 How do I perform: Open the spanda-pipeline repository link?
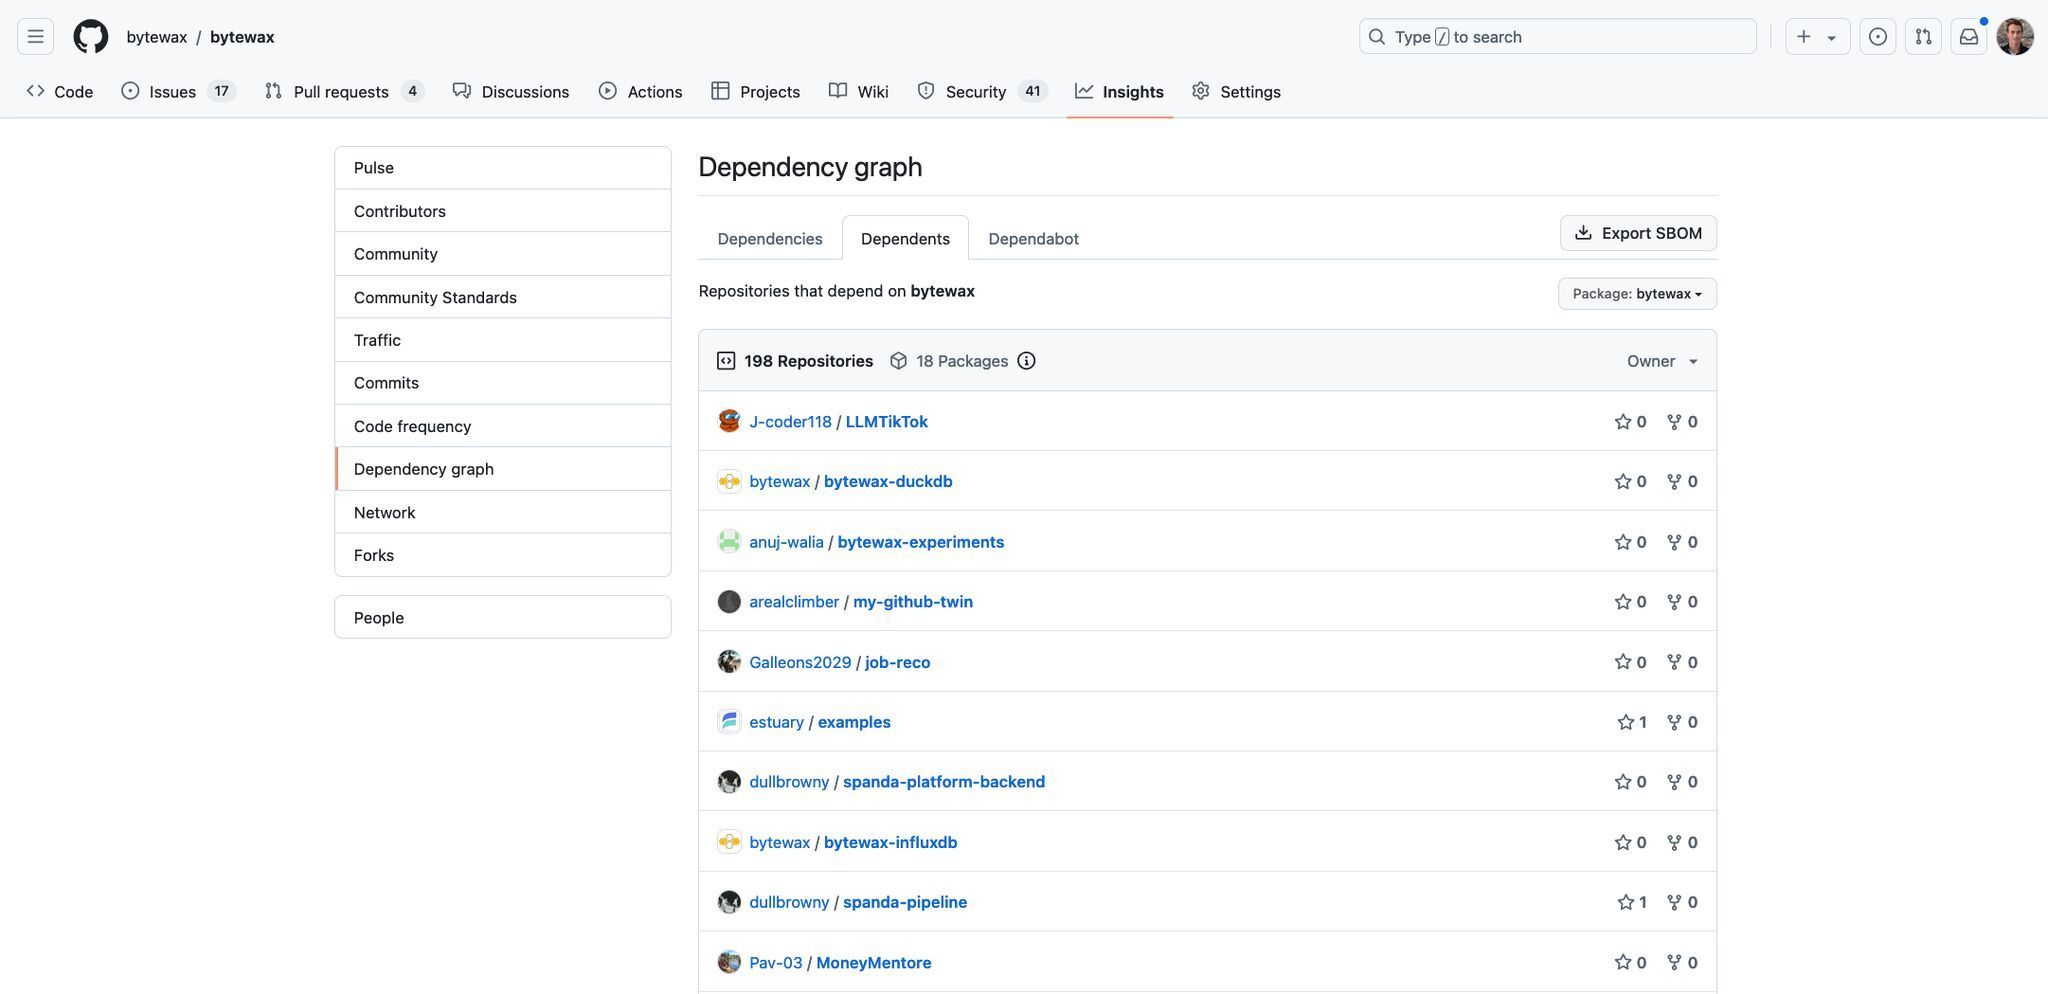pos(905,902)
